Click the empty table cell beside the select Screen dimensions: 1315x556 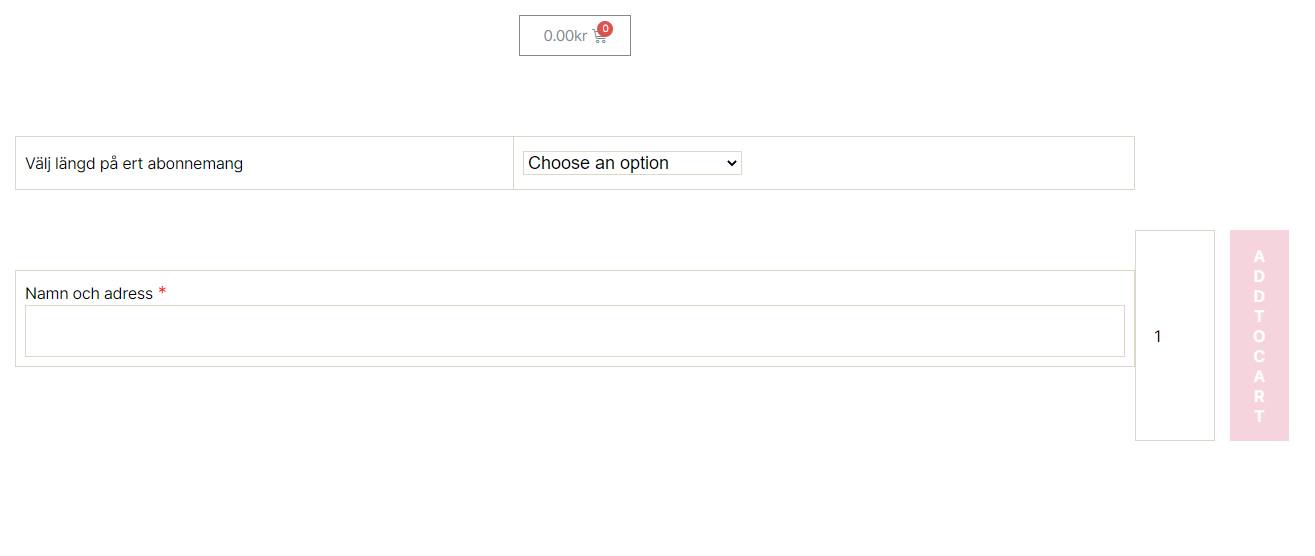click(x=937, y=163)
